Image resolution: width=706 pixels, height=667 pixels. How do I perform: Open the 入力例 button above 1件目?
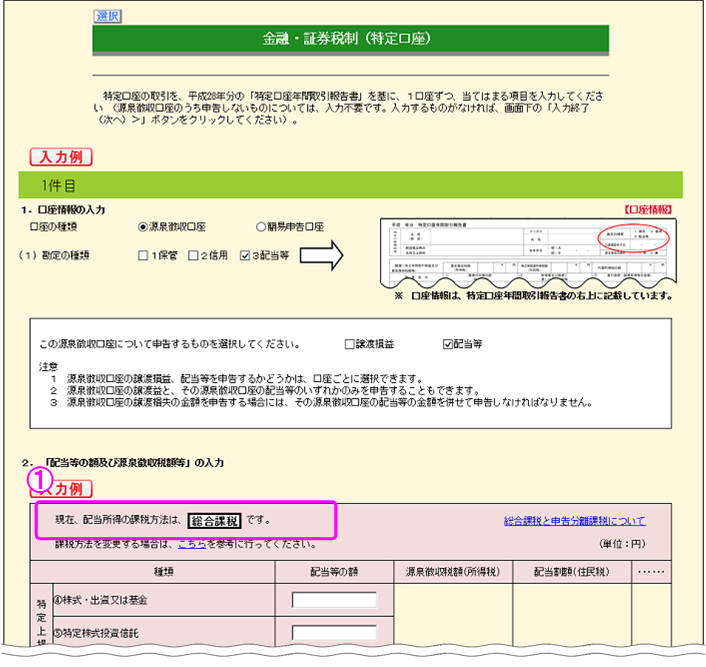tap(61, 157)
